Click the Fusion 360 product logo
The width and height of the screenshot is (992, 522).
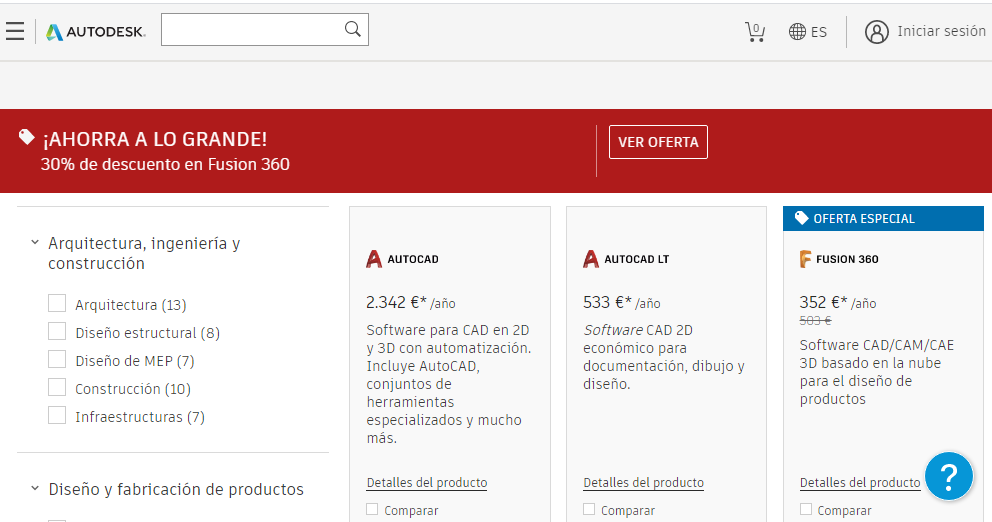[839, 259]
